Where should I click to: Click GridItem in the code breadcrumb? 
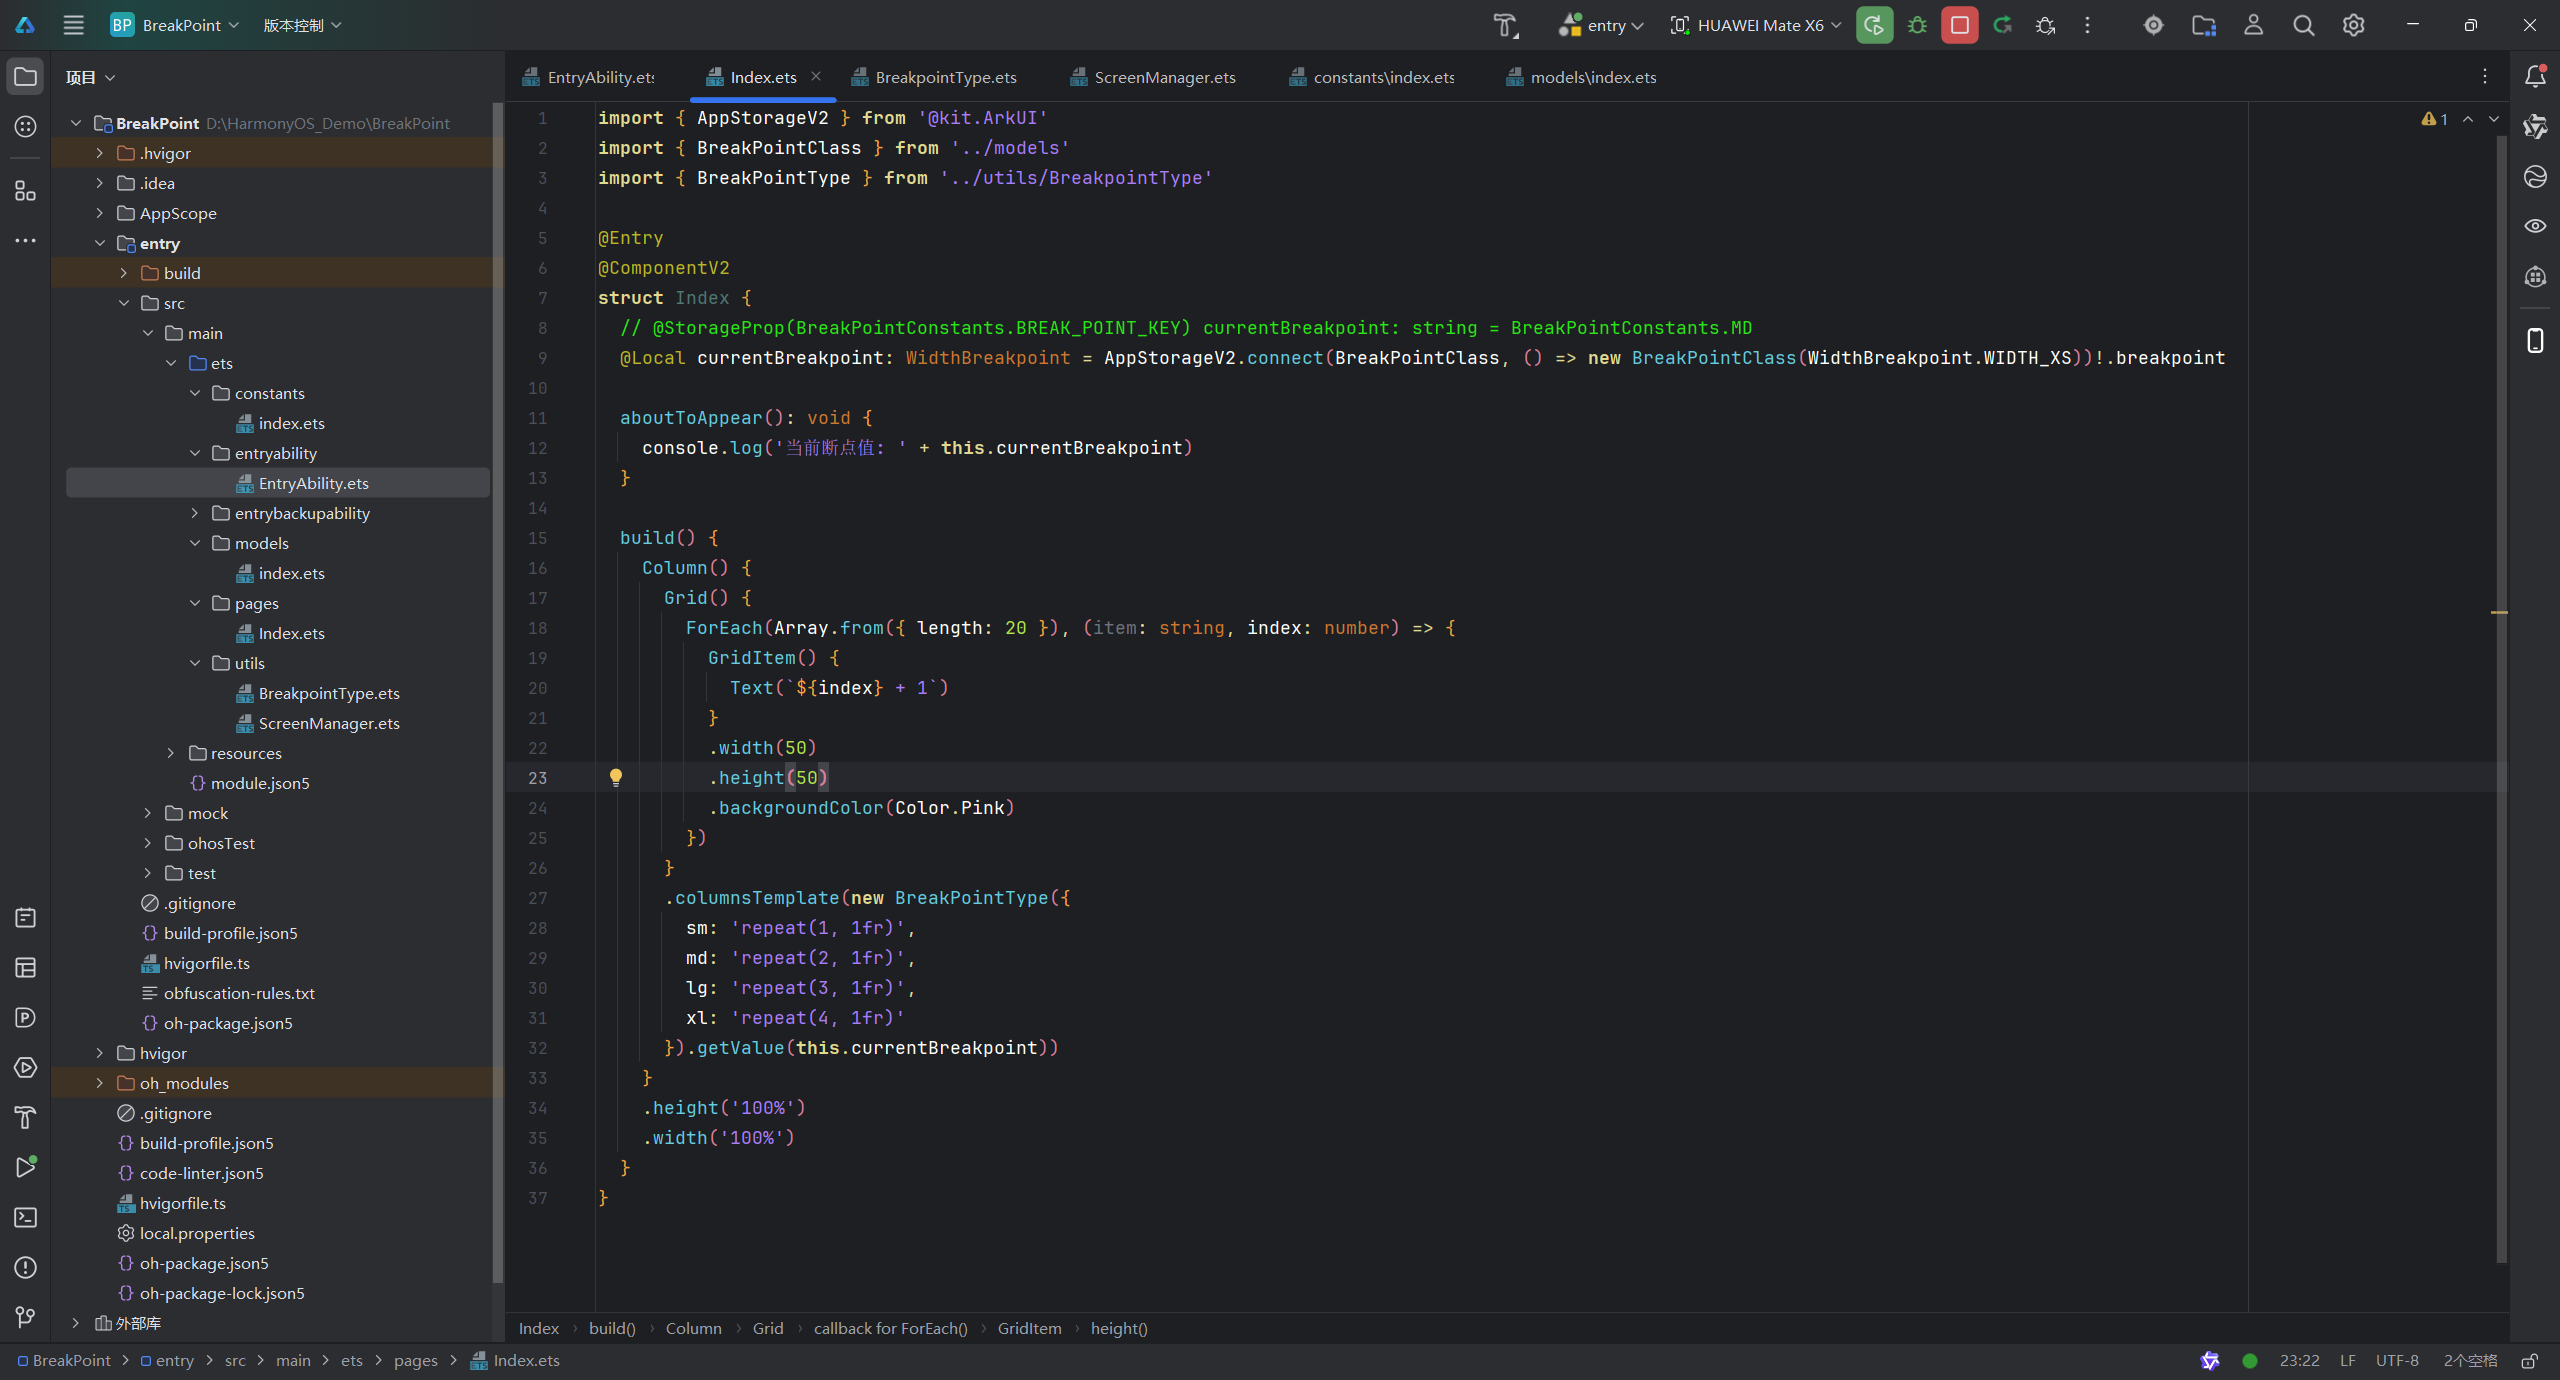pyautogui.click(x=1029, y=1328)
